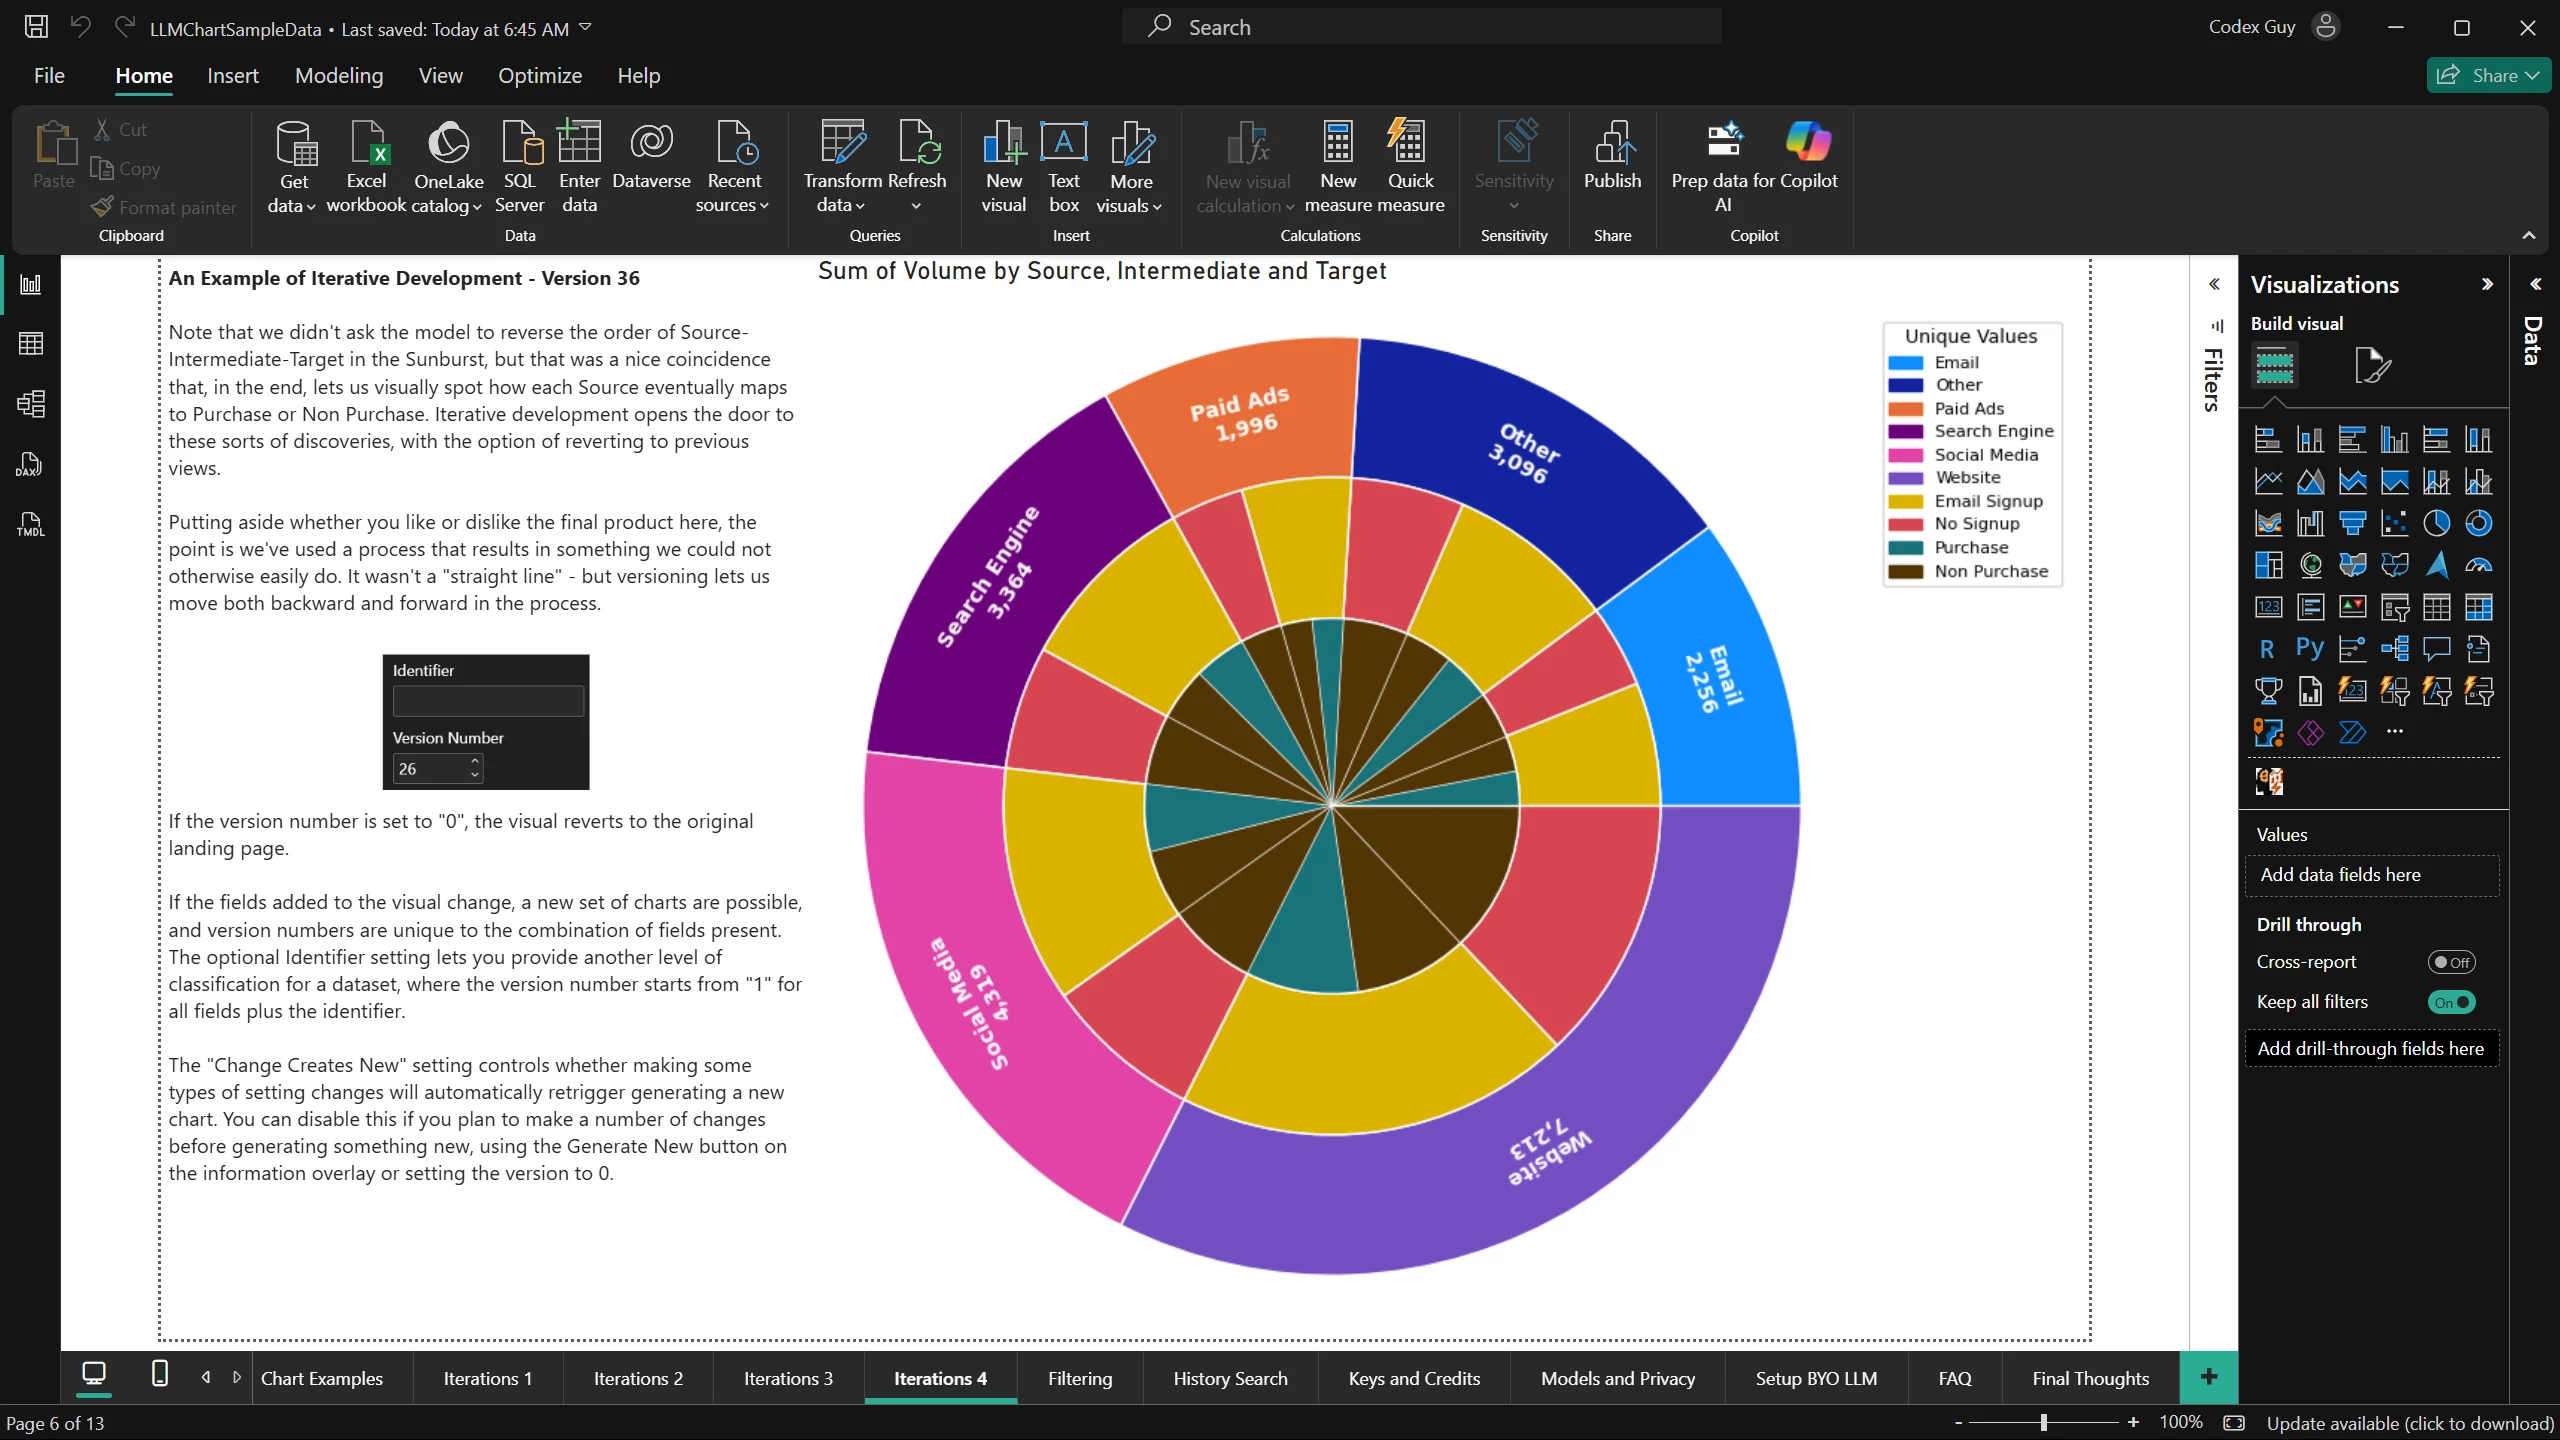The width and height of the screenshot is (2560, 1440).
Task: Select the R script visual icon
Action: [2267, 649]
